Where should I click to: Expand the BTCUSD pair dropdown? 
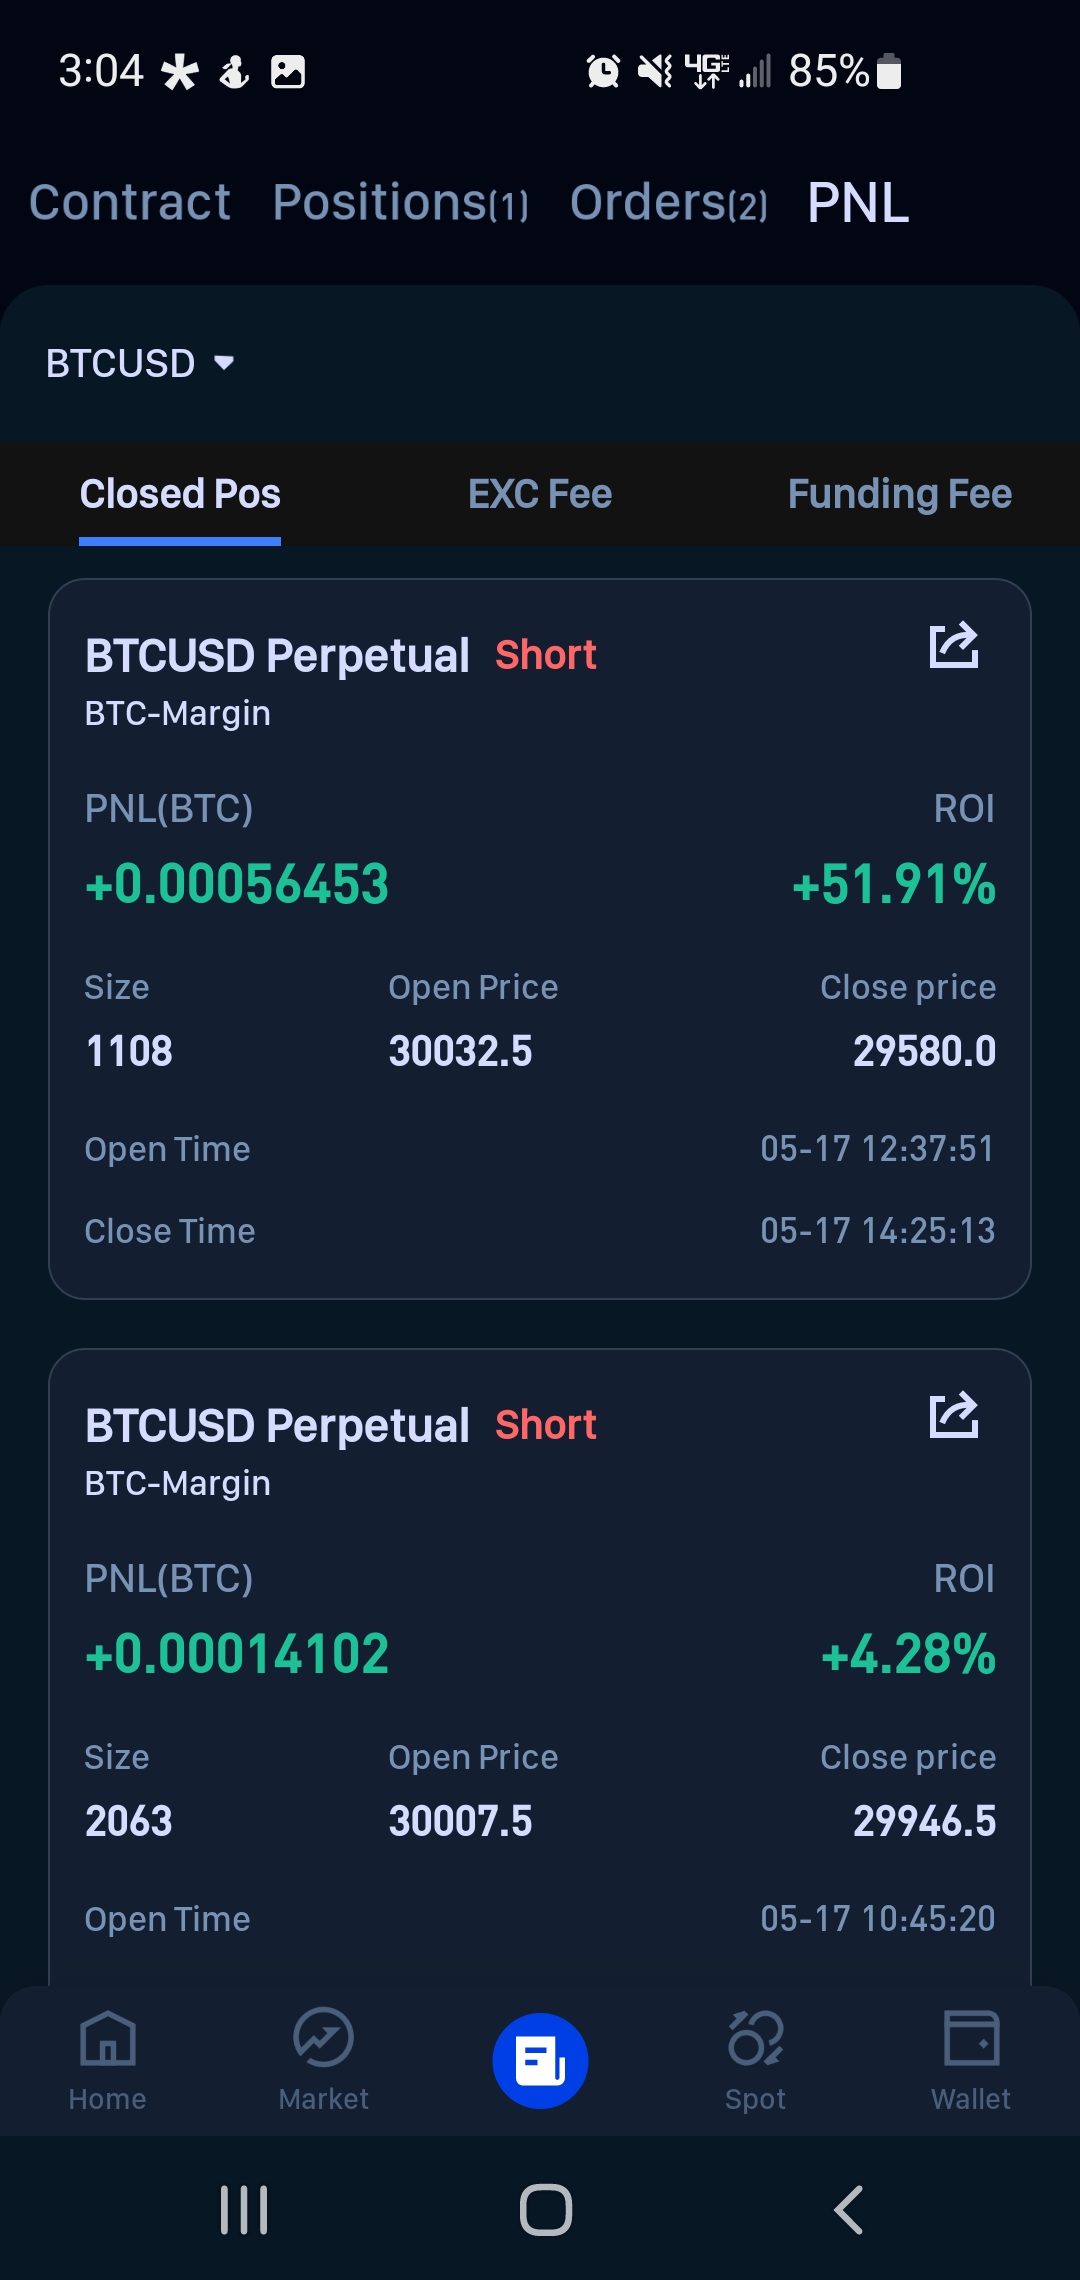tap(140, 363)
